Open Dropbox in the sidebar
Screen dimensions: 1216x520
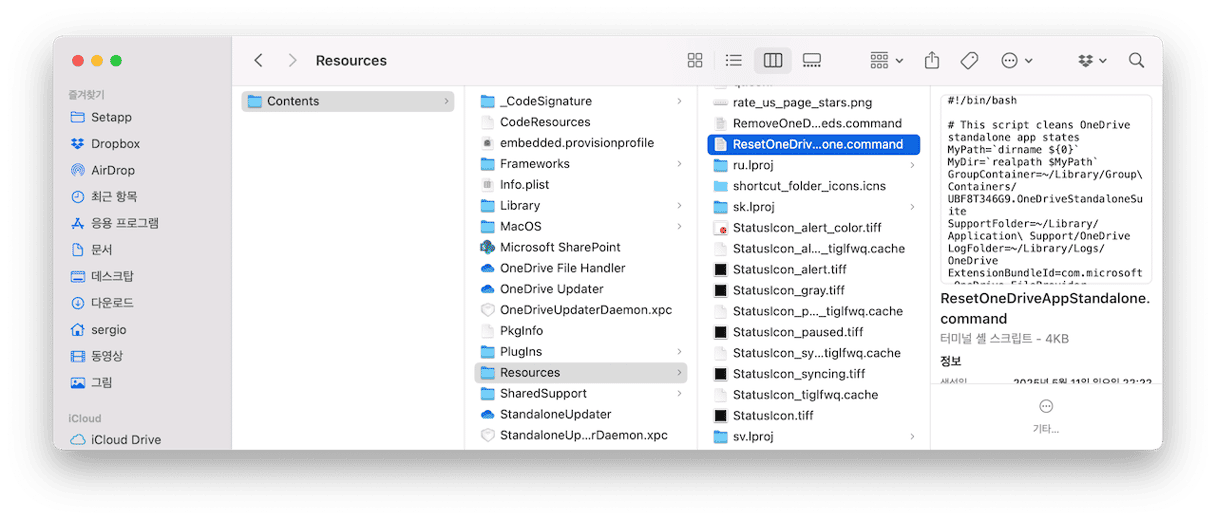[x=115, y=143]
